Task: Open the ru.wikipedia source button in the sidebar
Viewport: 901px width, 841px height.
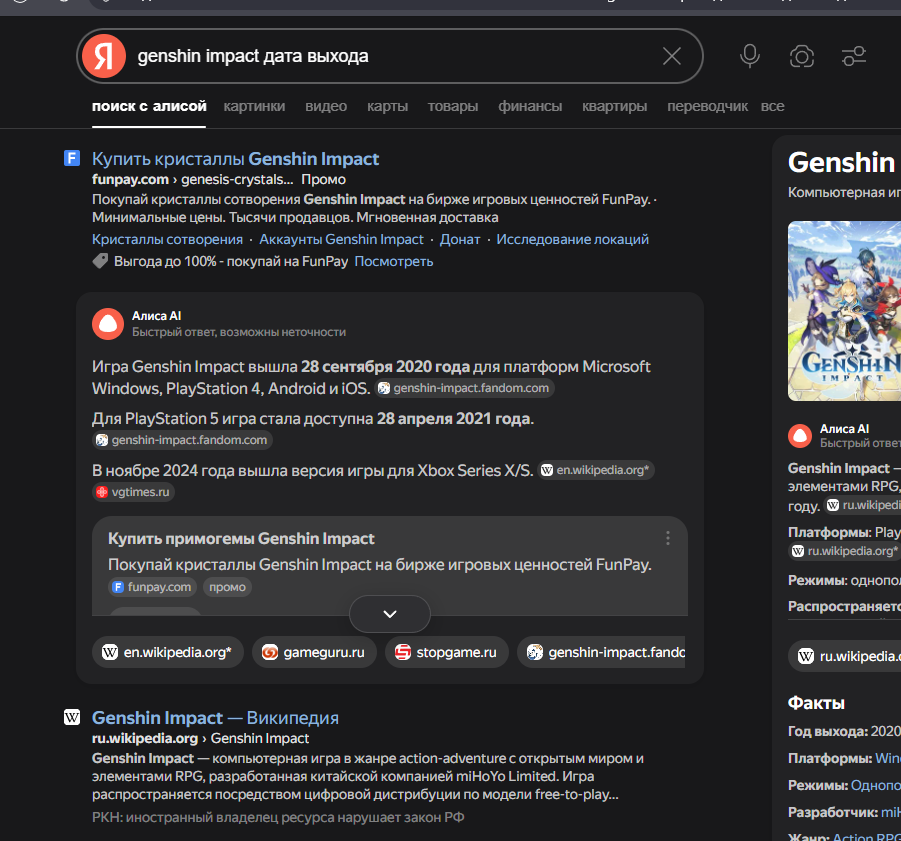Action: (845, 655)
